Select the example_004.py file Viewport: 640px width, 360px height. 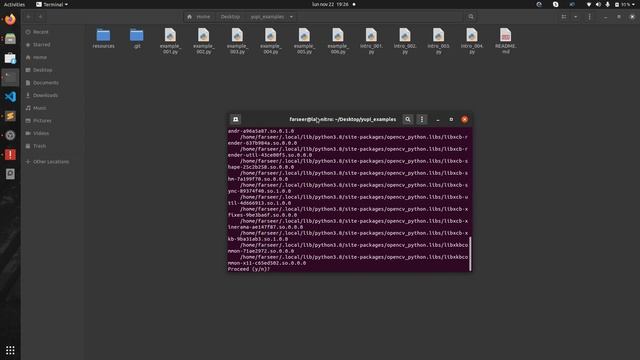pyautogui.click(x=271, y=41)
